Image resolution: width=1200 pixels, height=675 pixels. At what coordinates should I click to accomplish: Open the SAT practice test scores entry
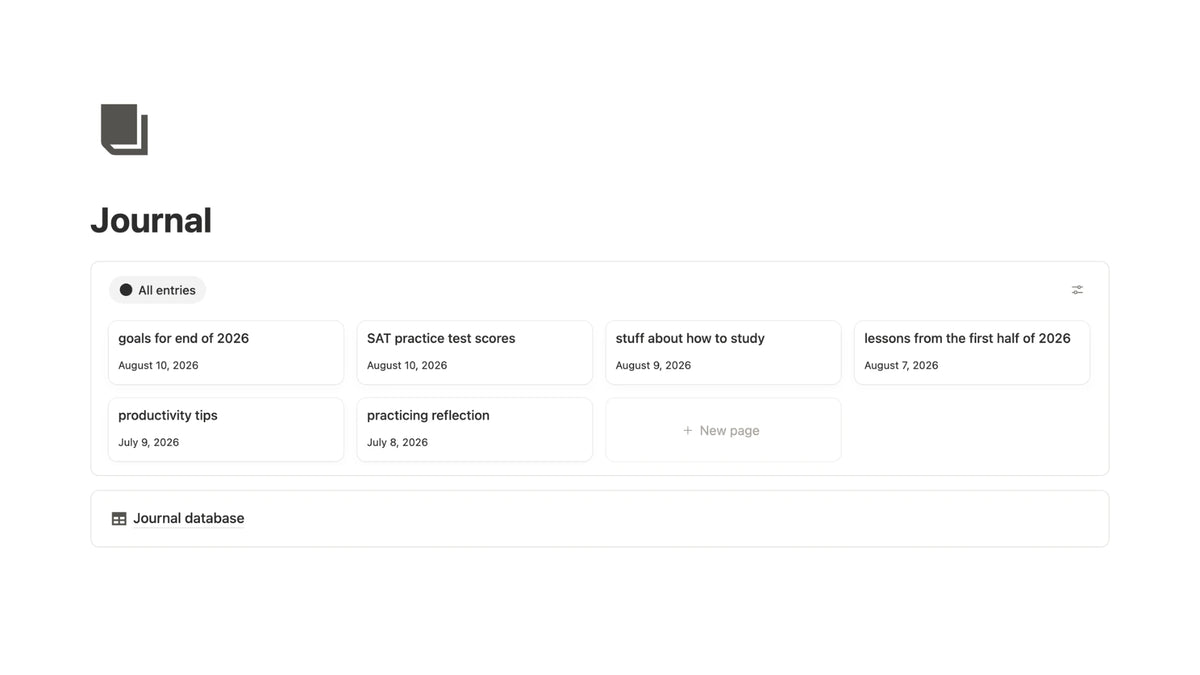[x=474, y=352]
